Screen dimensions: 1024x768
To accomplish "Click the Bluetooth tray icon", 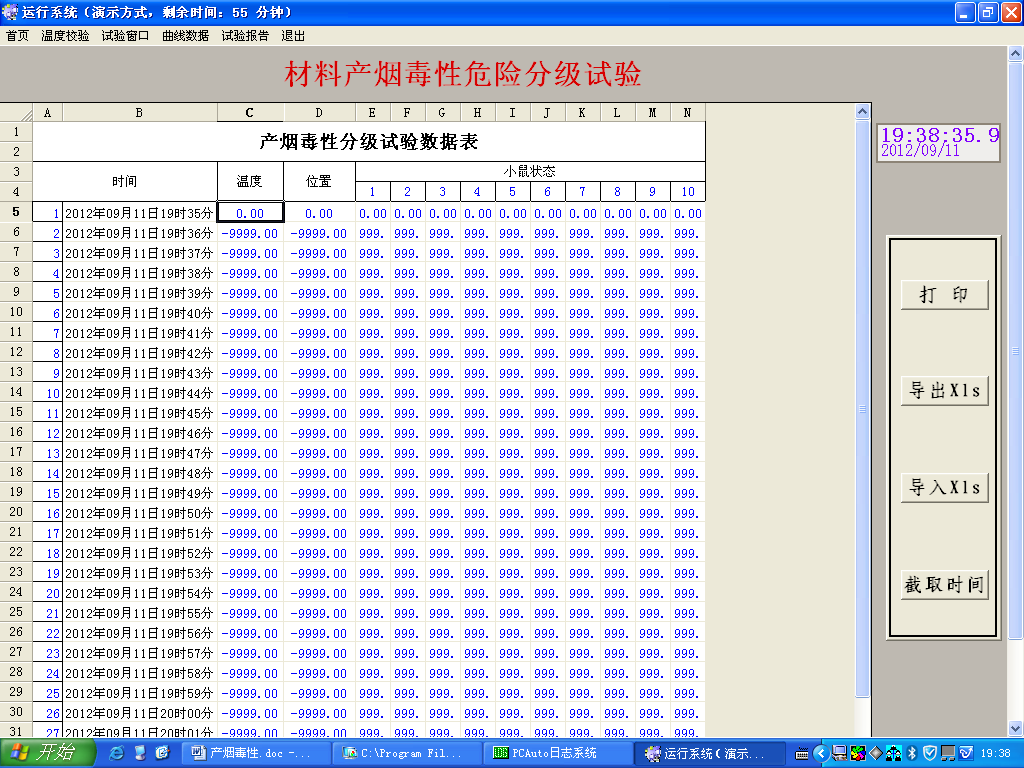I will pyautogui.click(x=911, y=753).
